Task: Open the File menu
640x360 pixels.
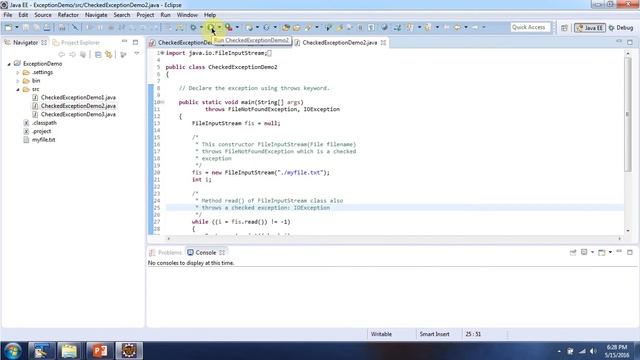Action: point(8,15)
